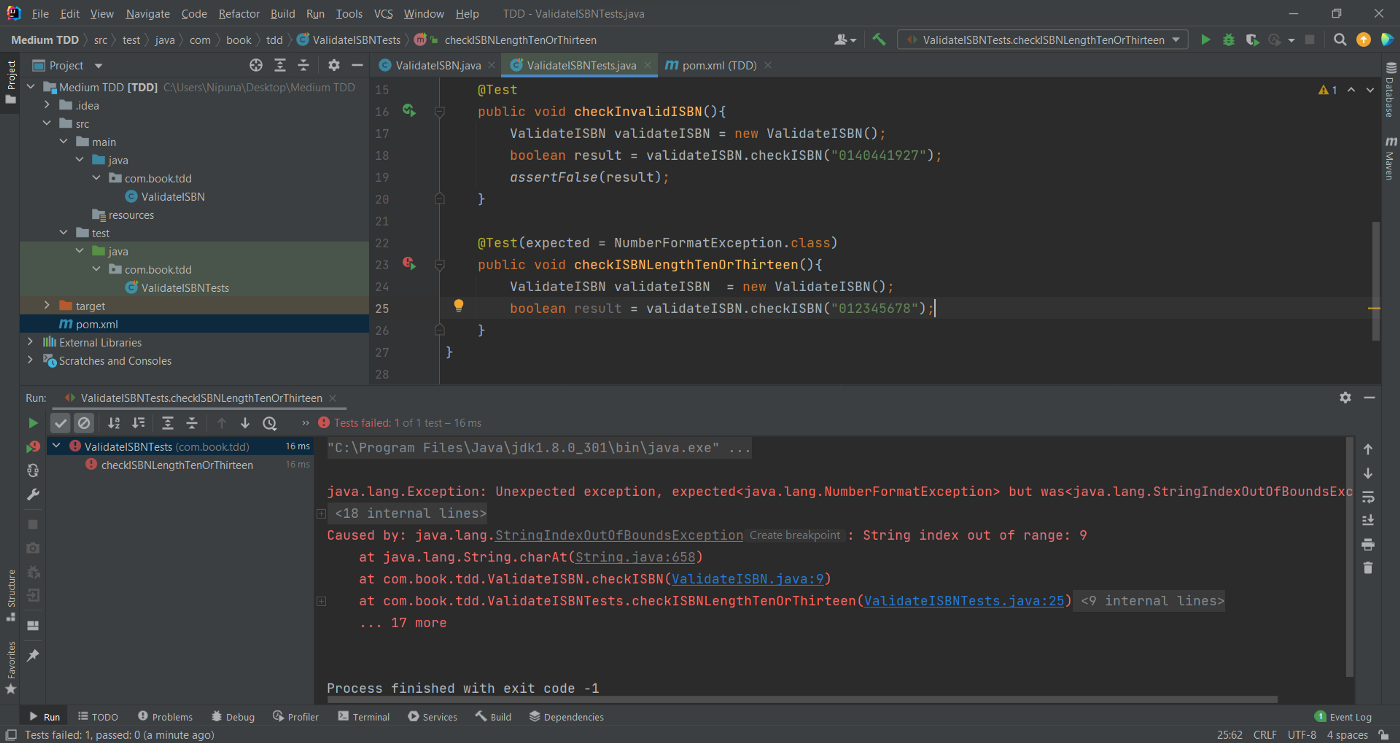1400x743 pixels.
Task: Toggle Show Ignored tests button
Action: pyautogui.click(x=84, y=423)
